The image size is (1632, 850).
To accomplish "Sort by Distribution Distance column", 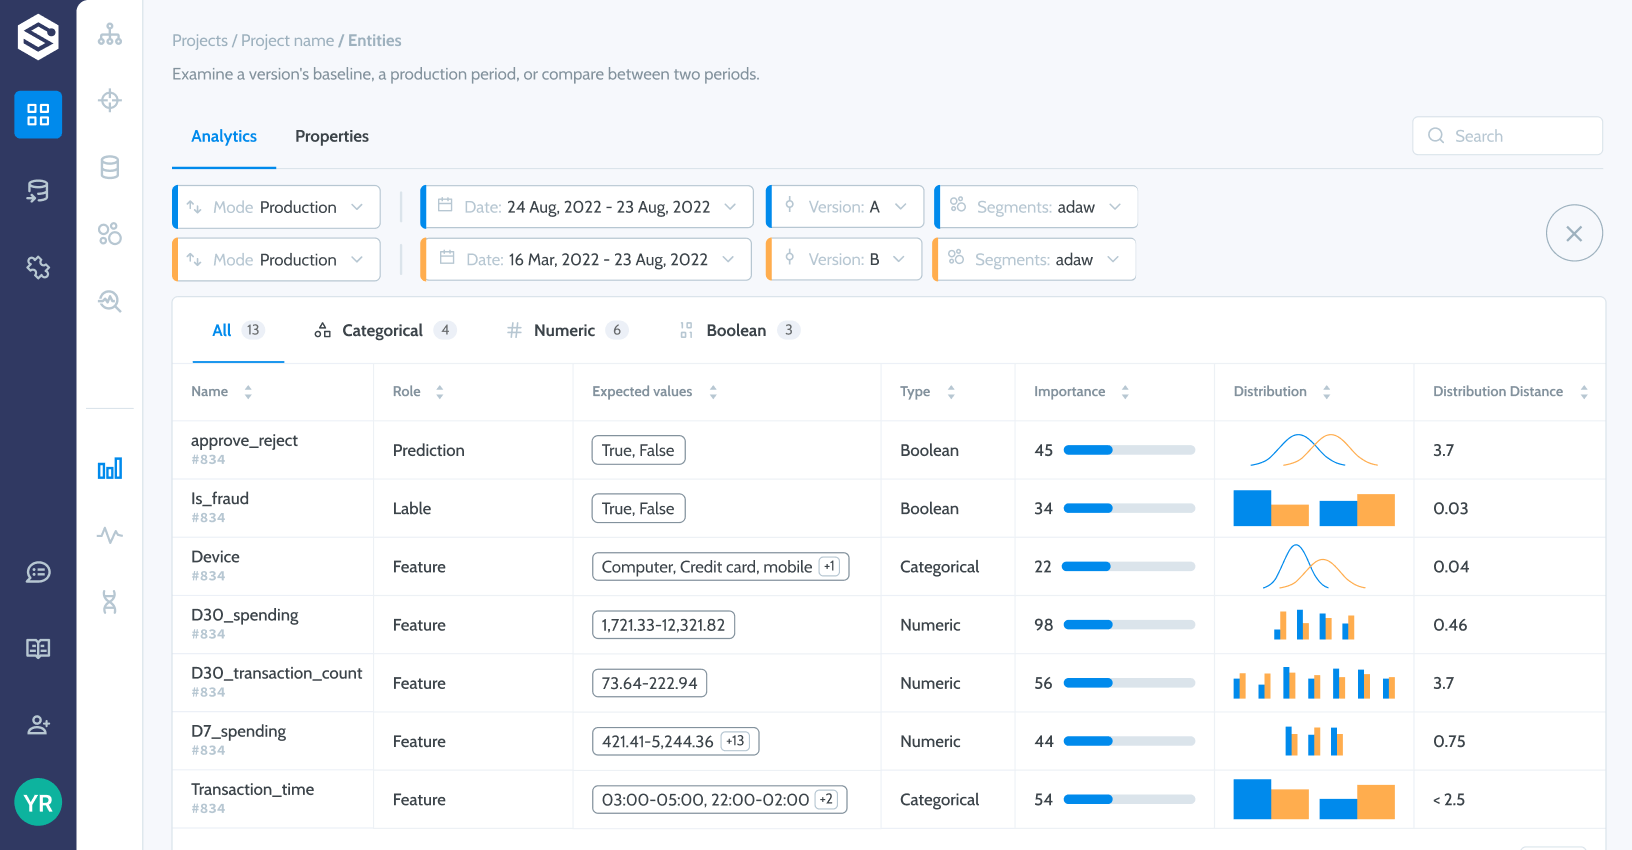I will pos(1584,392).
